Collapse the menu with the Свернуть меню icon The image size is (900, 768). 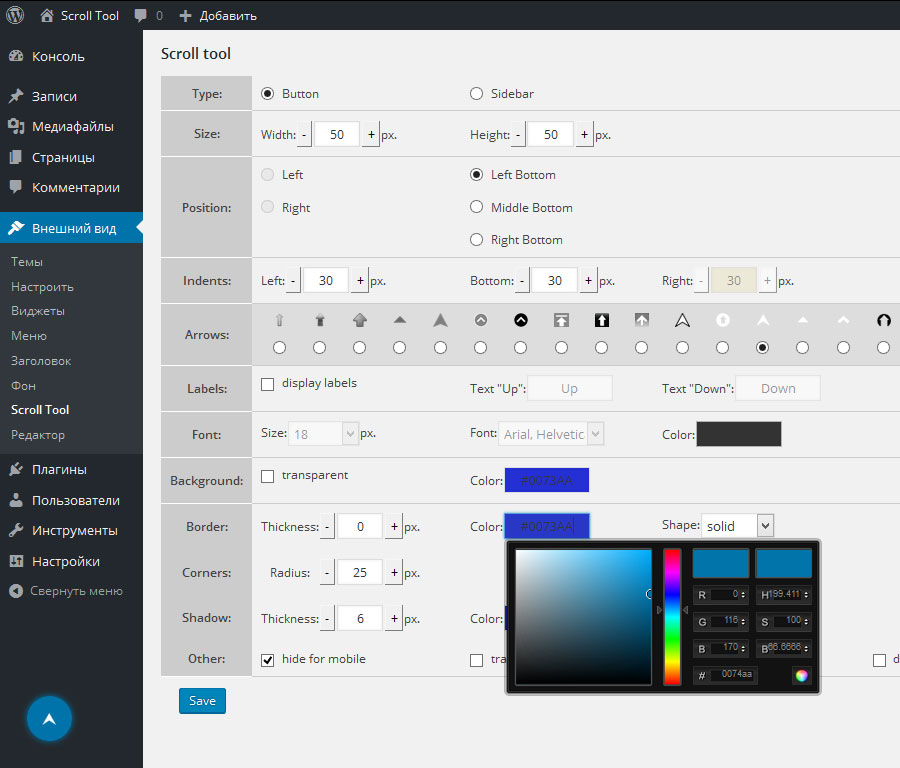point(16,591)
